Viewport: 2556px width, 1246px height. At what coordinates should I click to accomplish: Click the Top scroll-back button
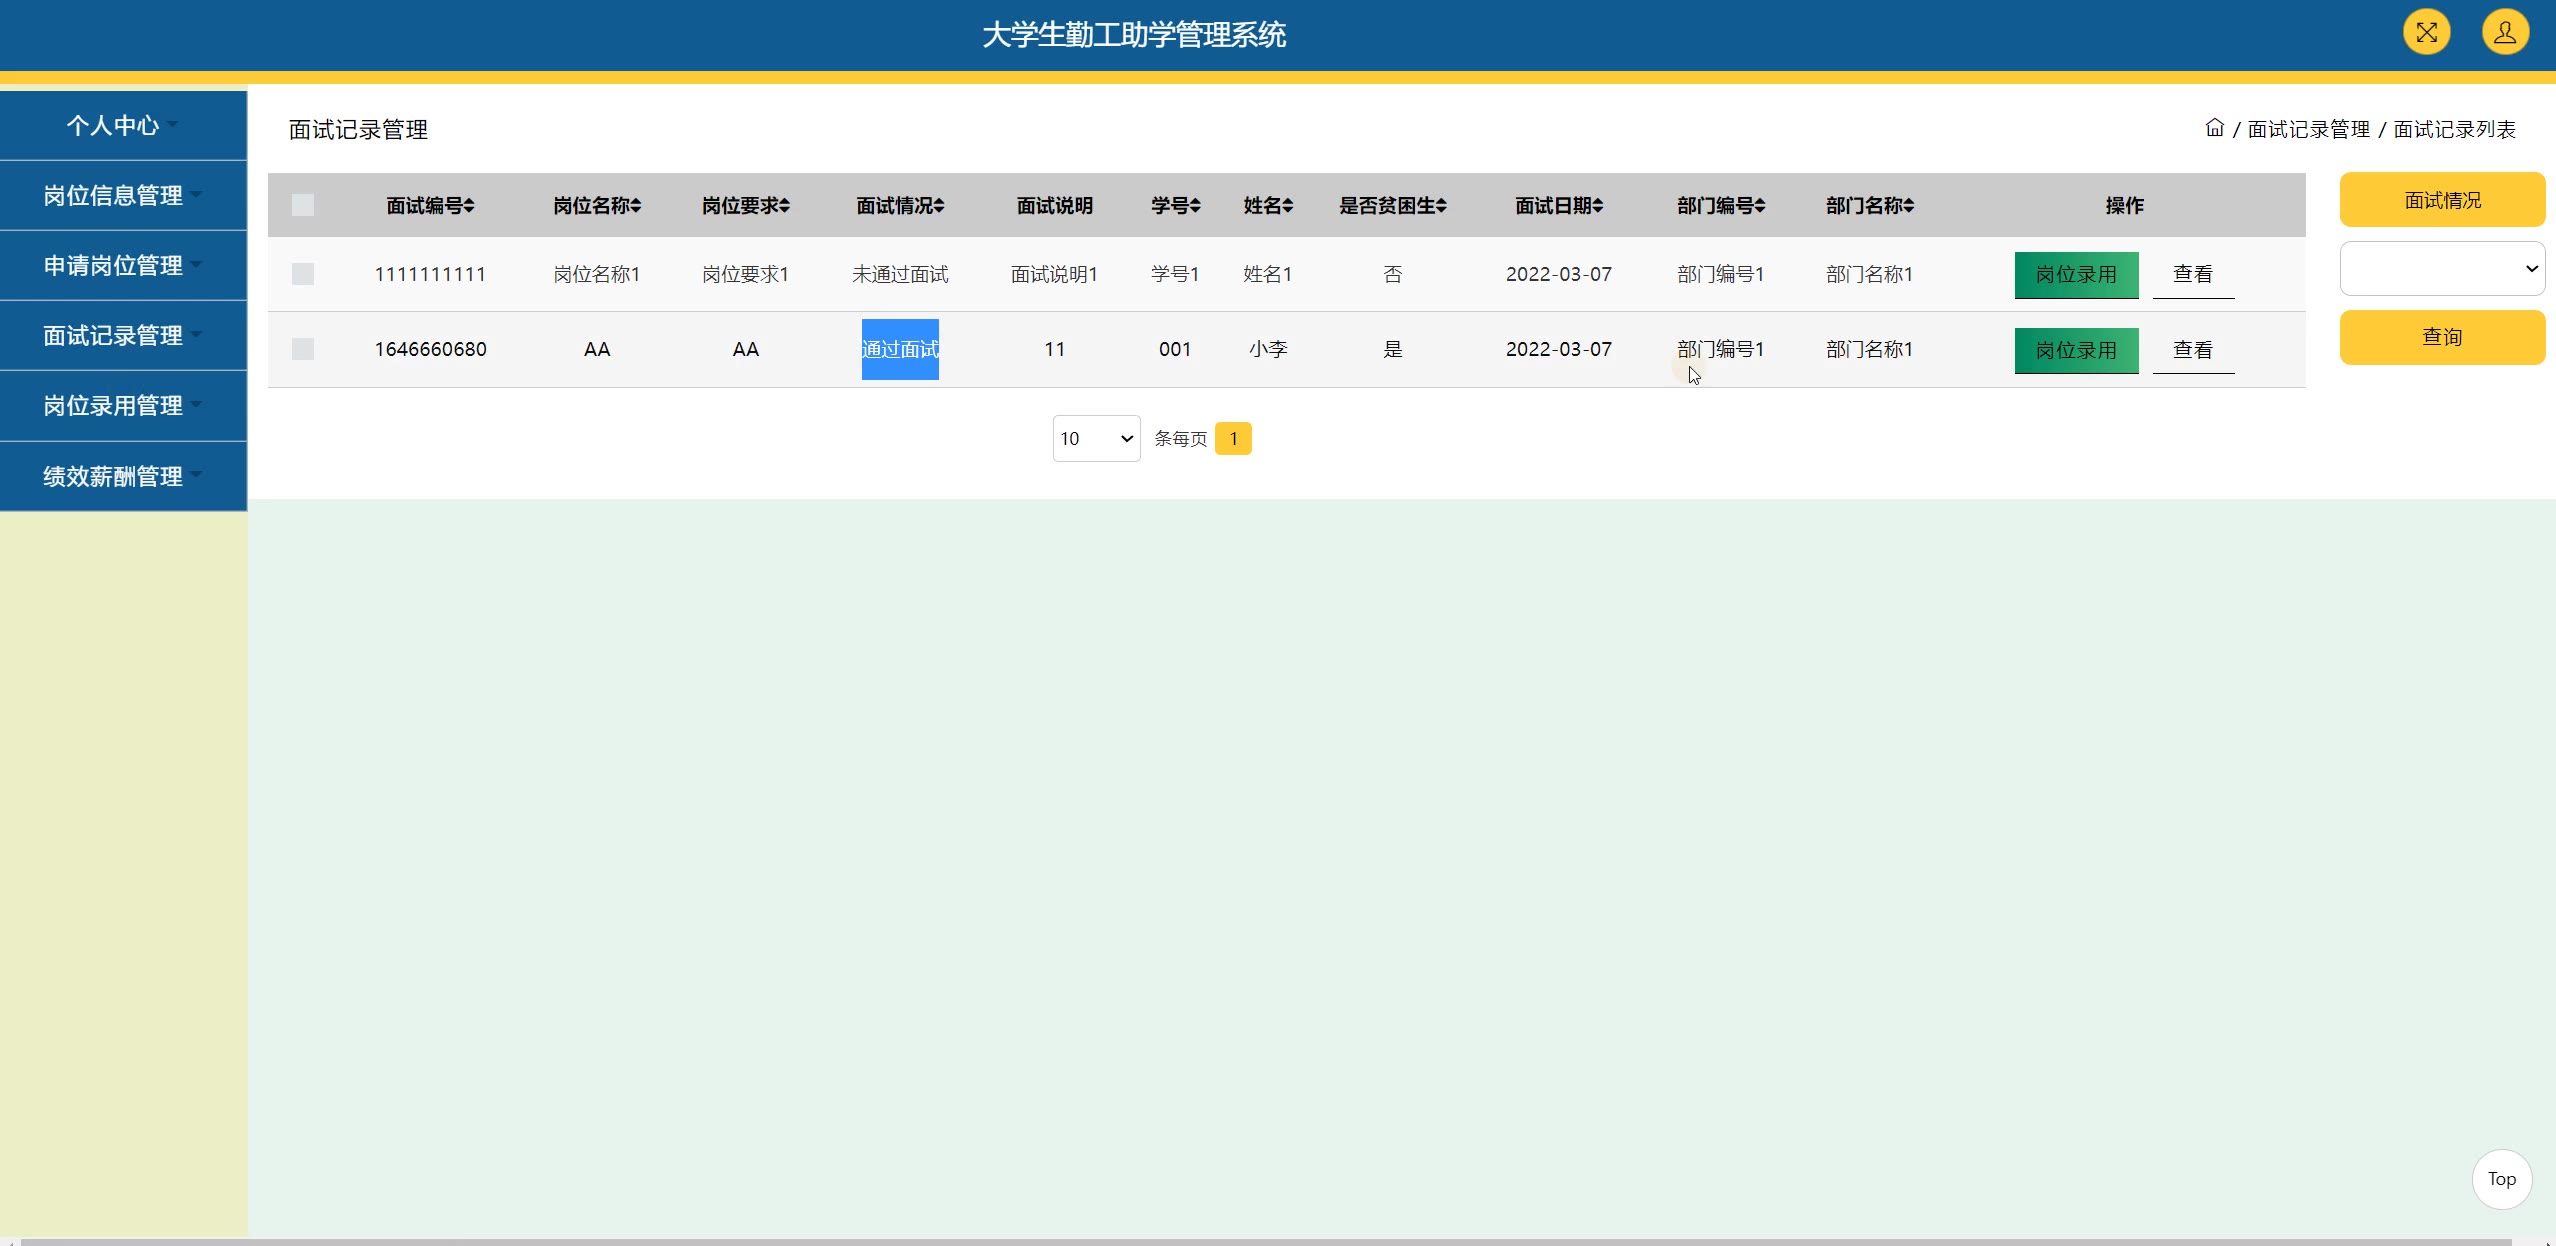coord(2501,1179)
